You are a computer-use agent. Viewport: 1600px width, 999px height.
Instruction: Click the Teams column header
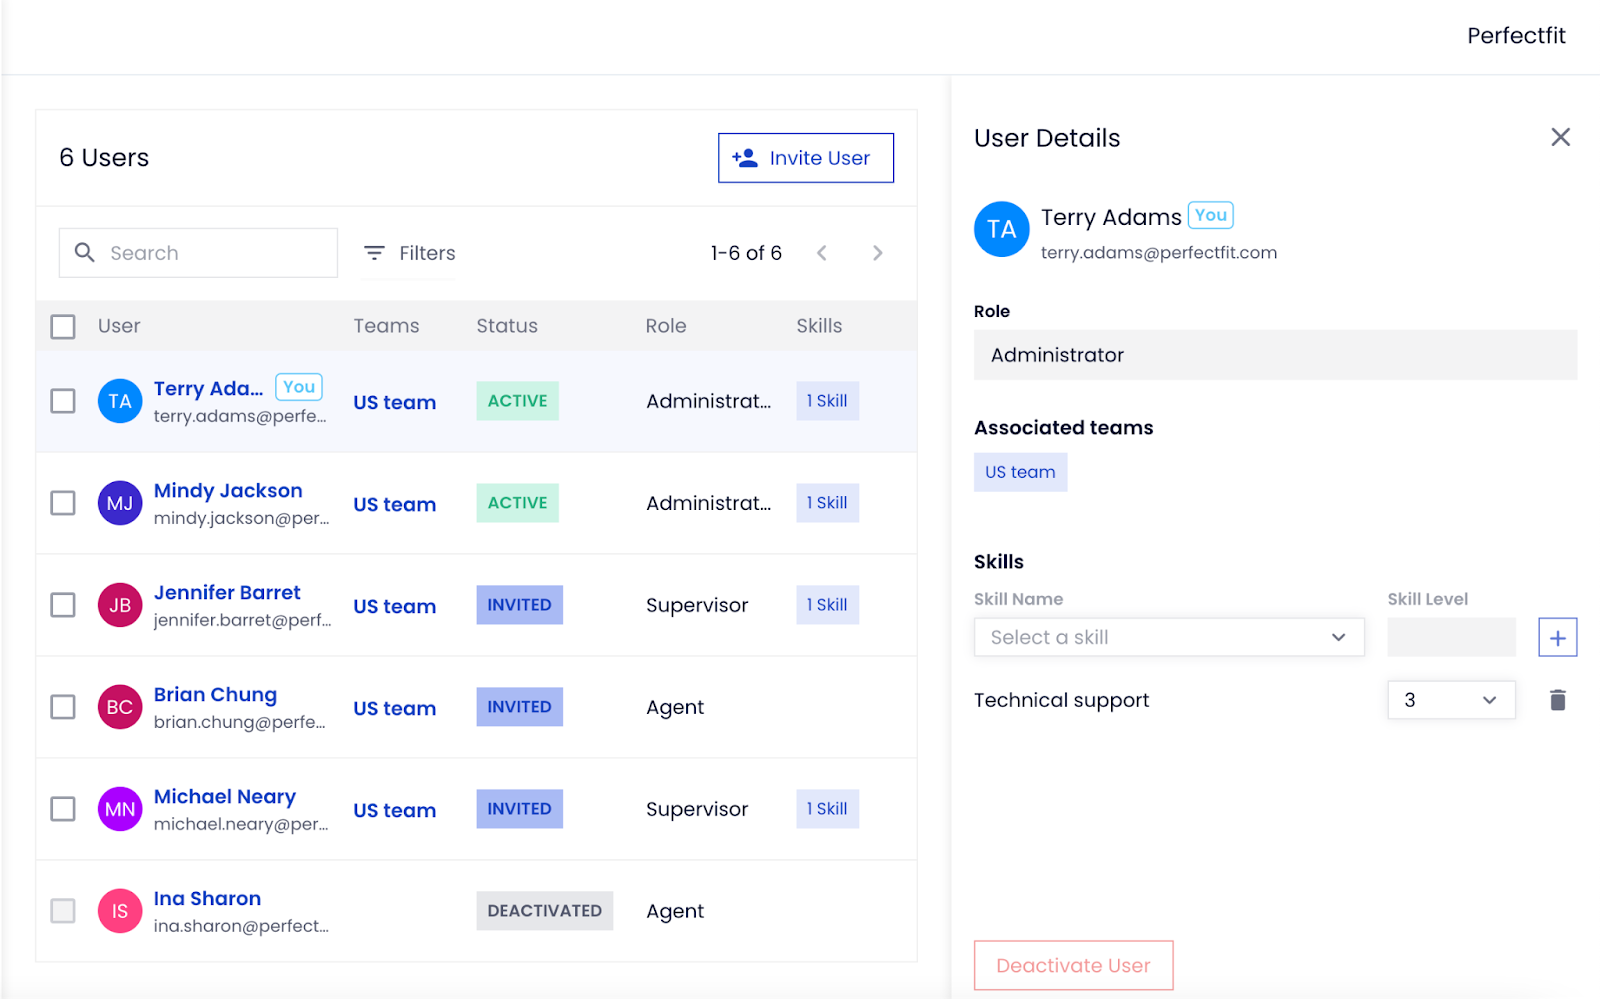tap(386, 326)
